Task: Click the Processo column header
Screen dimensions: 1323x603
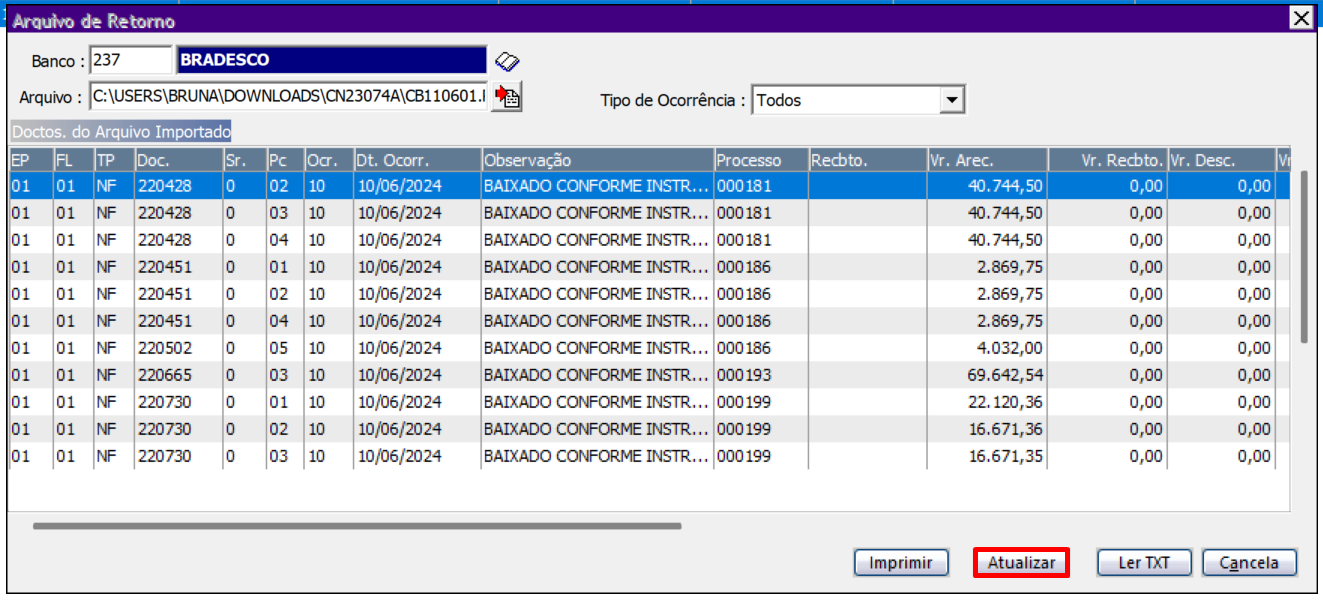Action: 760,160
